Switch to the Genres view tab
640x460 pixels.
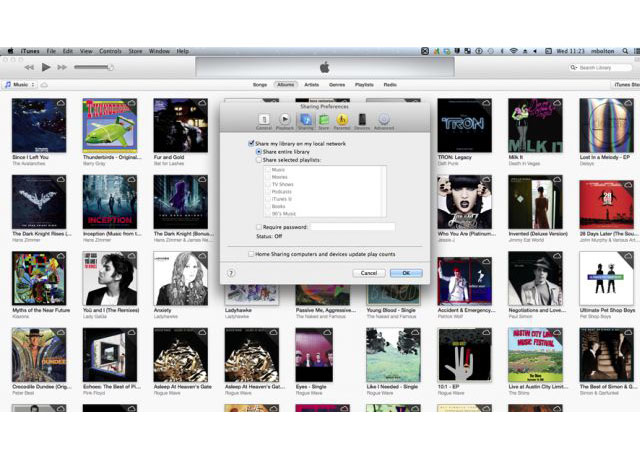click(x=337, y=85)
